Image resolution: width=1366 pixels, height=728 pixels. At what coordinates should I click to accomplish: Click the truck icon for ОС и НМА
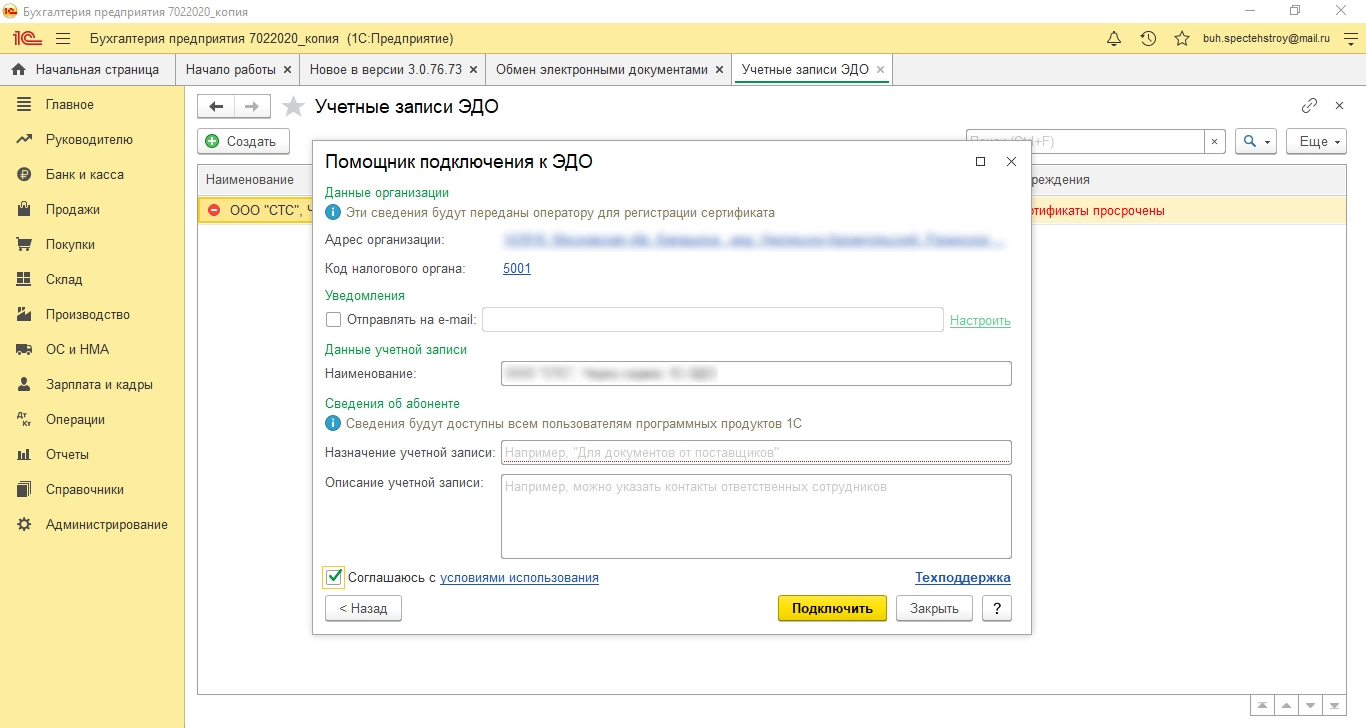point(25,350)
